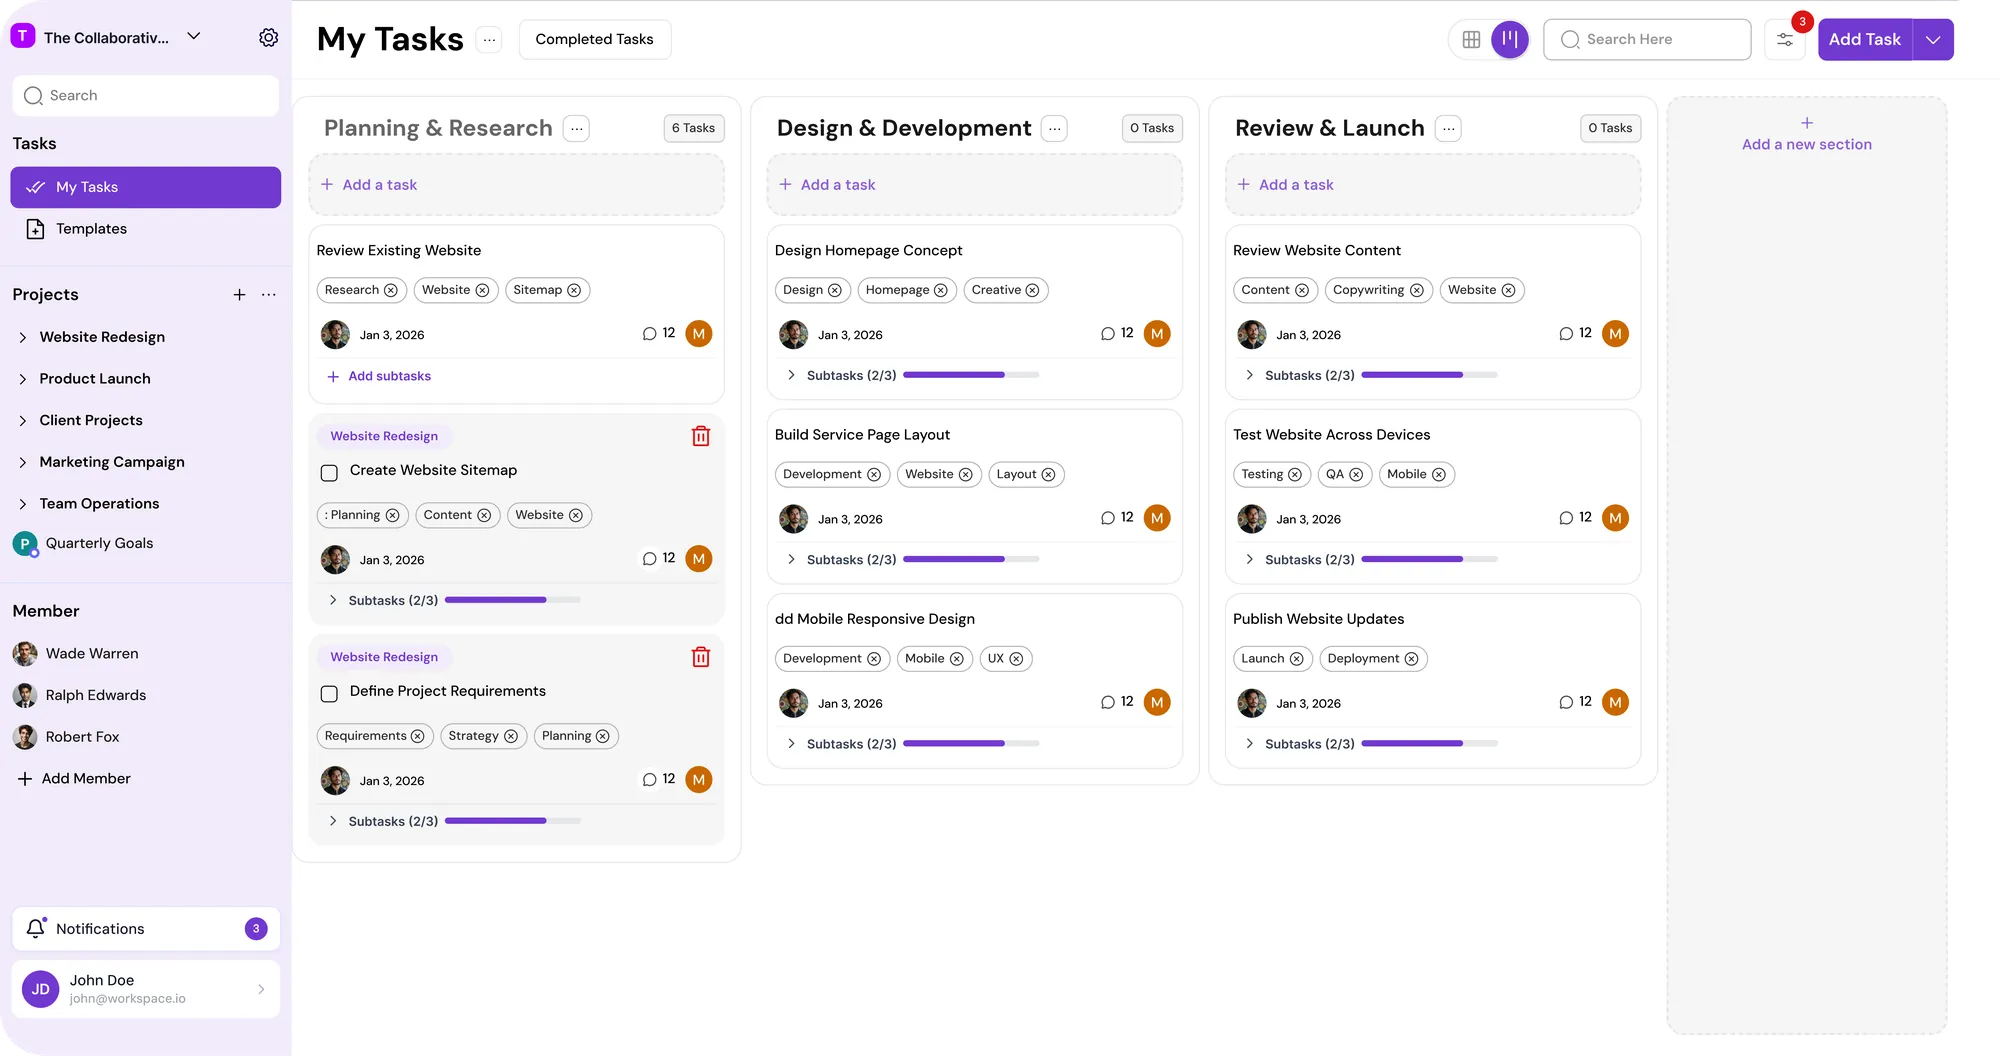Click progress bar on Build Service Page Layout
The height and width of the screenshot is (1056, 2000).
tap(971, 559)
